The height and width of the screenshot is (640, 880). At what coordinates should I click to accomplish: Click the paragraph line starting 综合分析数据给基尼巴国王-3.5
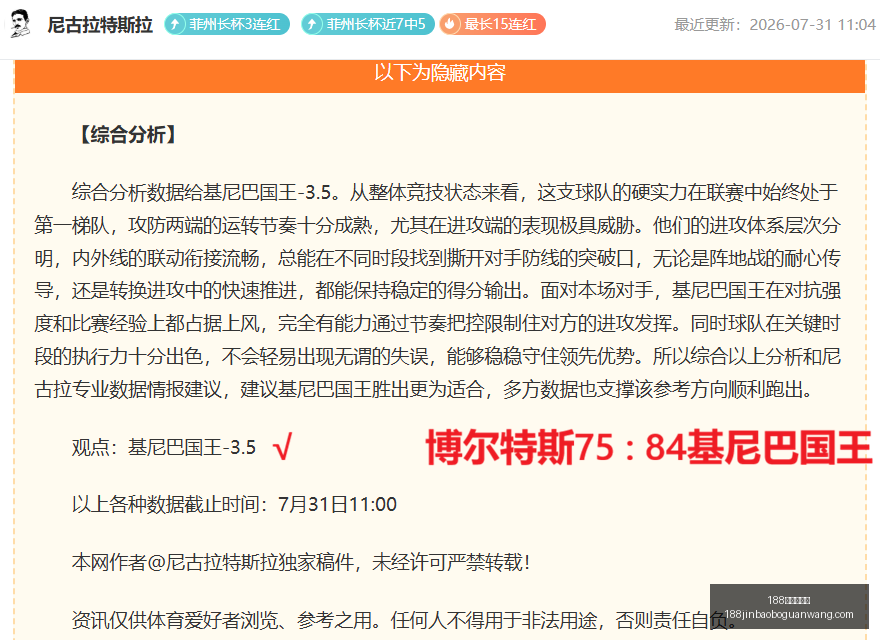click(x=455, y=193)
